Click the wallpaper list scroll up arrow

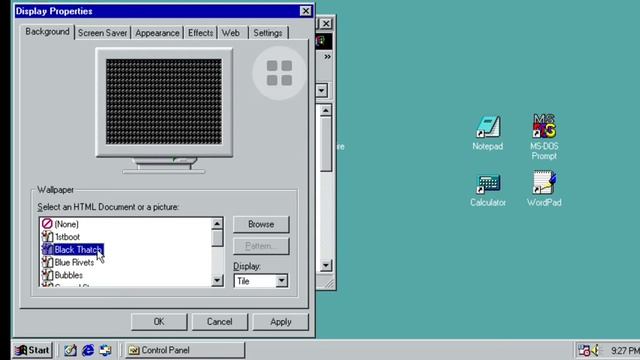coord(217,224)
